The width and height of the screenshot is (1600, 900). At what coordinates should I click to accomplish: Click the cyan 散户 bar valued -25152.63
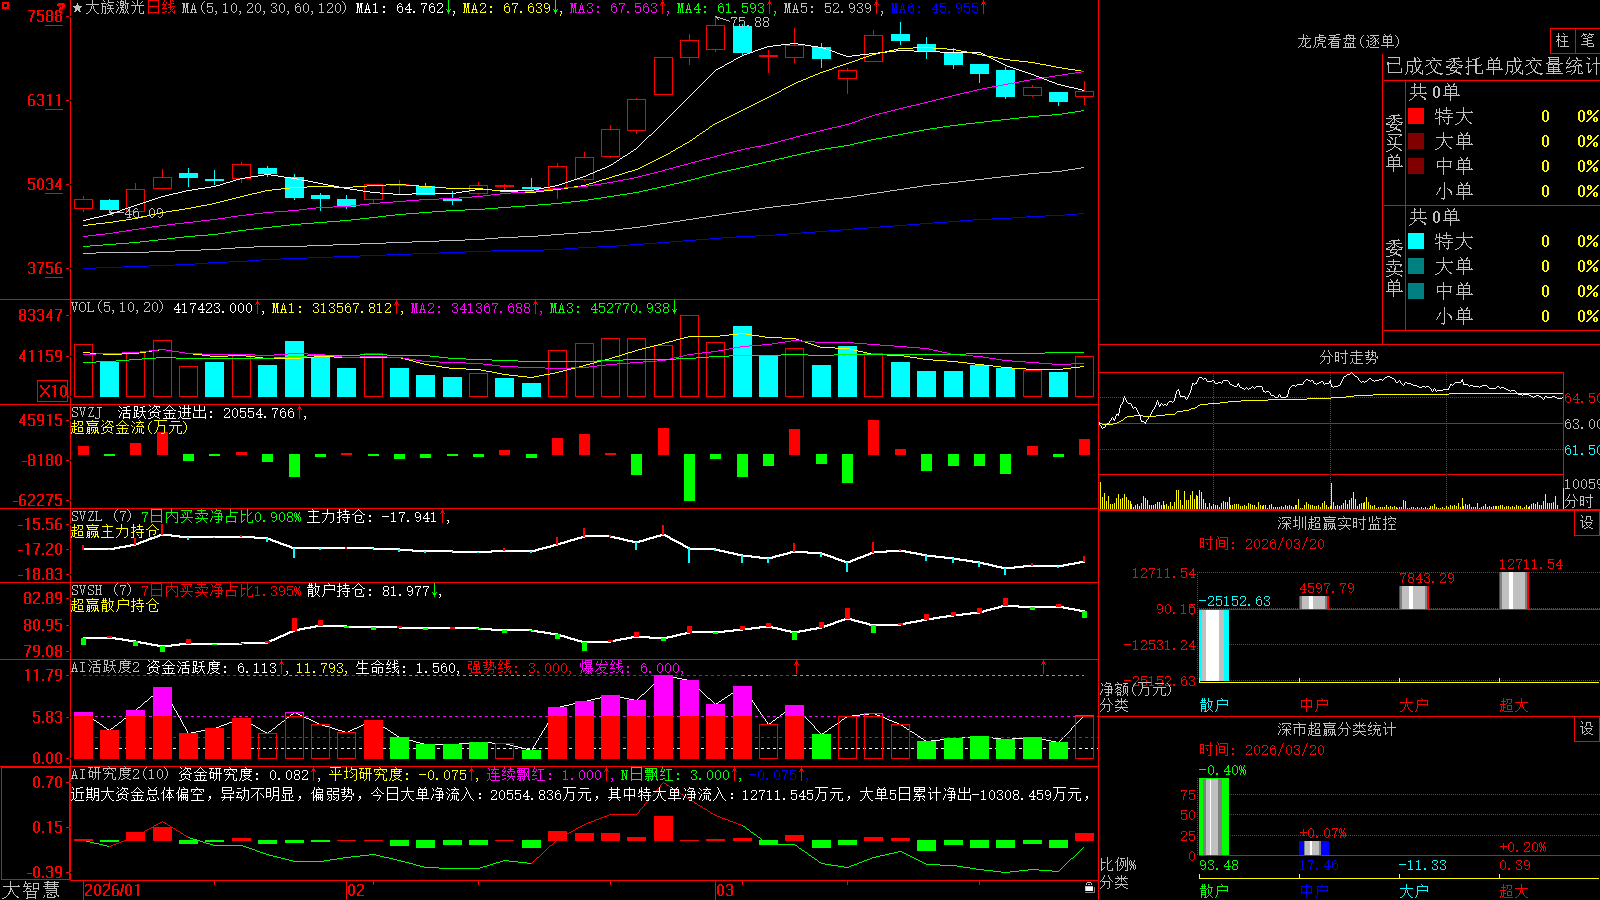tap(1214, 645)
